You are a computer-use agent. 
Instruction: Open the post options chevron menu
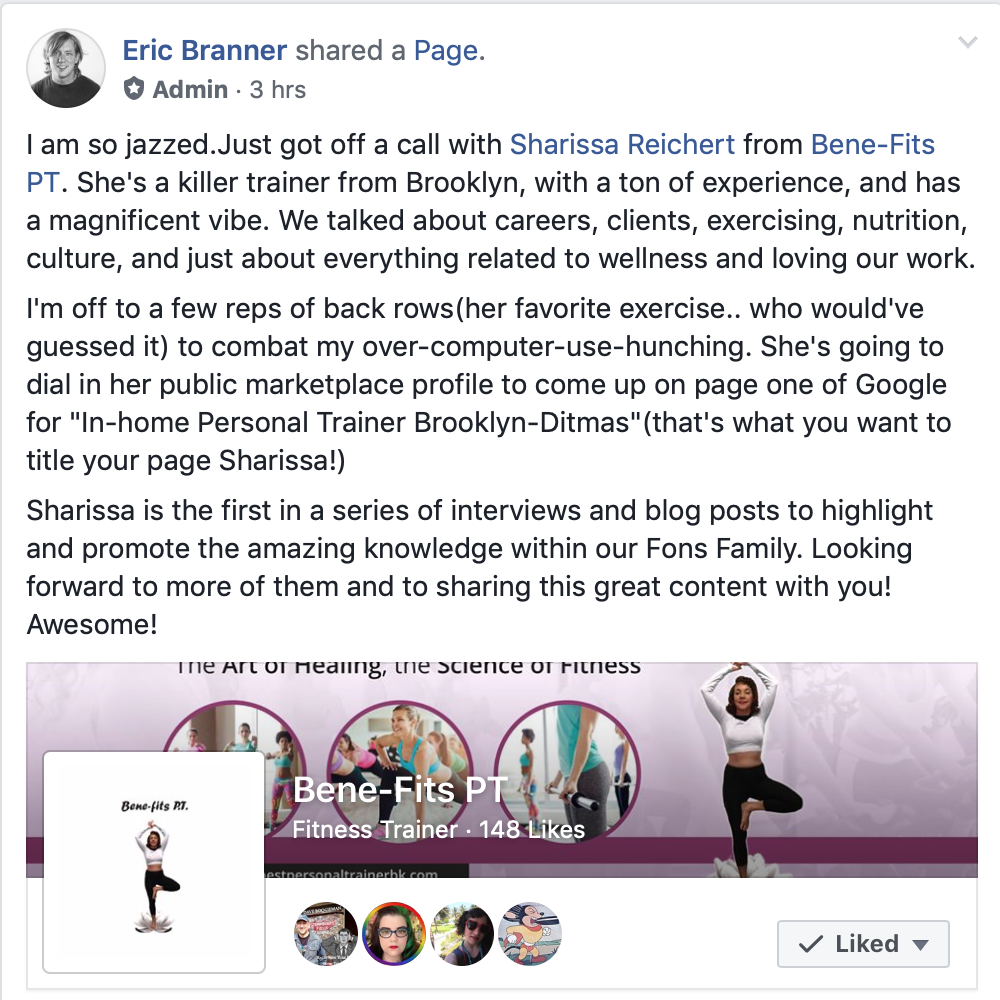967,43
